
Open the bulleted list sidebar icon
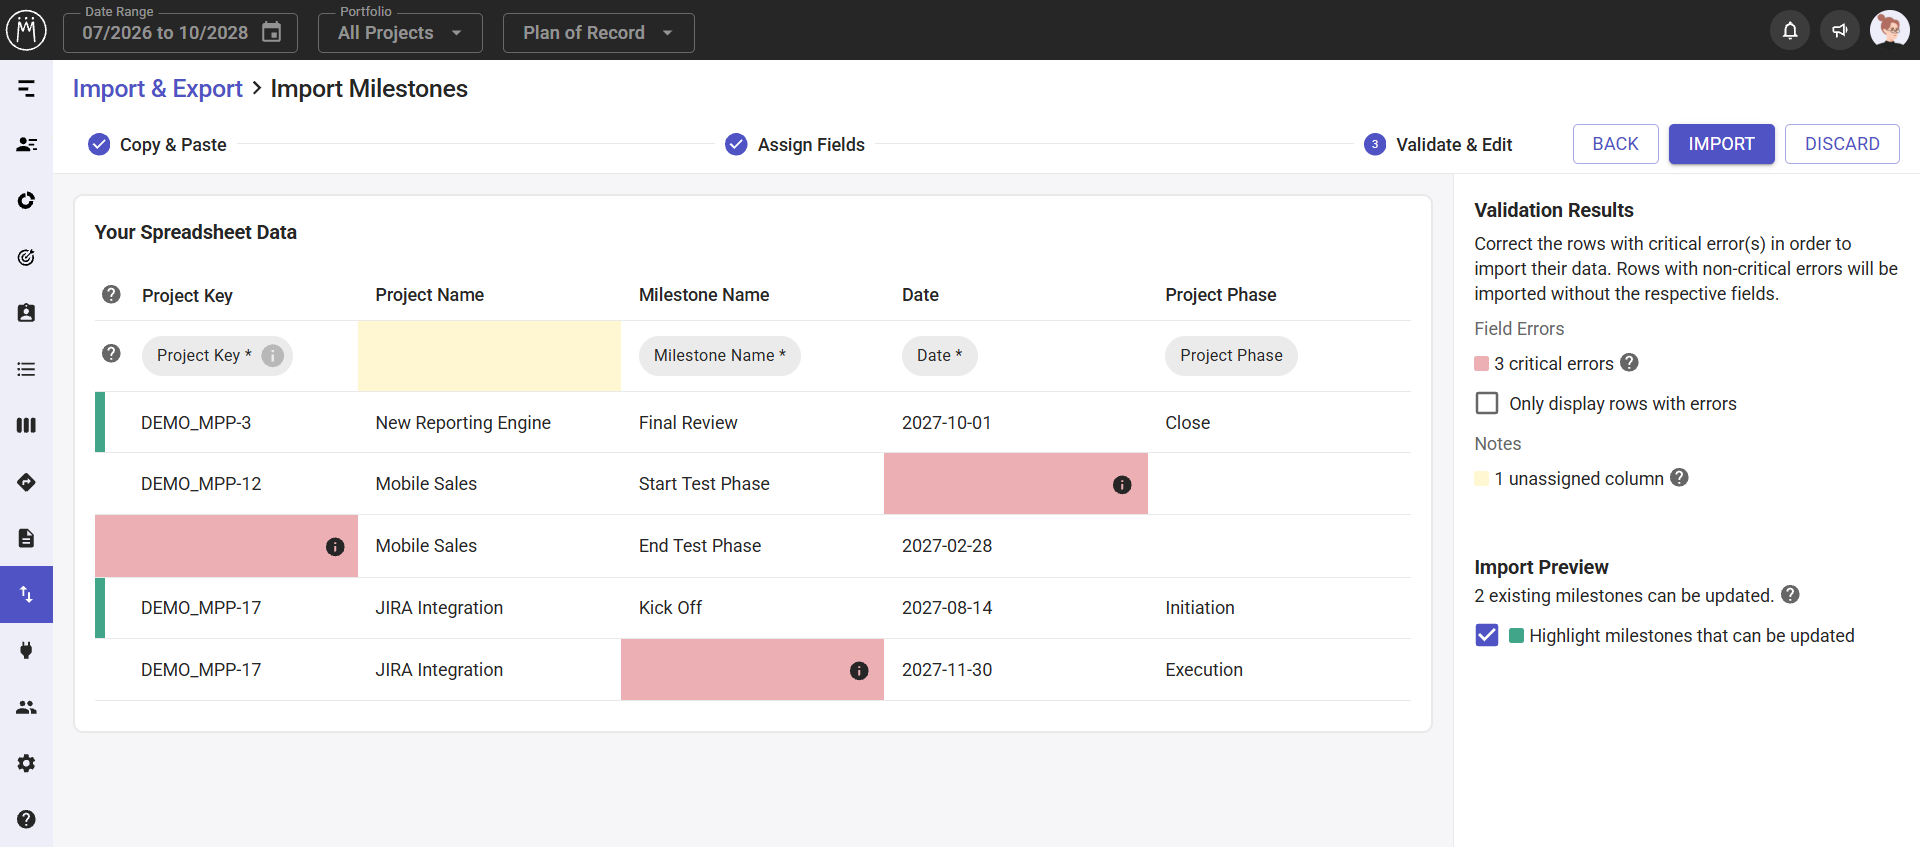coord(26,369)
